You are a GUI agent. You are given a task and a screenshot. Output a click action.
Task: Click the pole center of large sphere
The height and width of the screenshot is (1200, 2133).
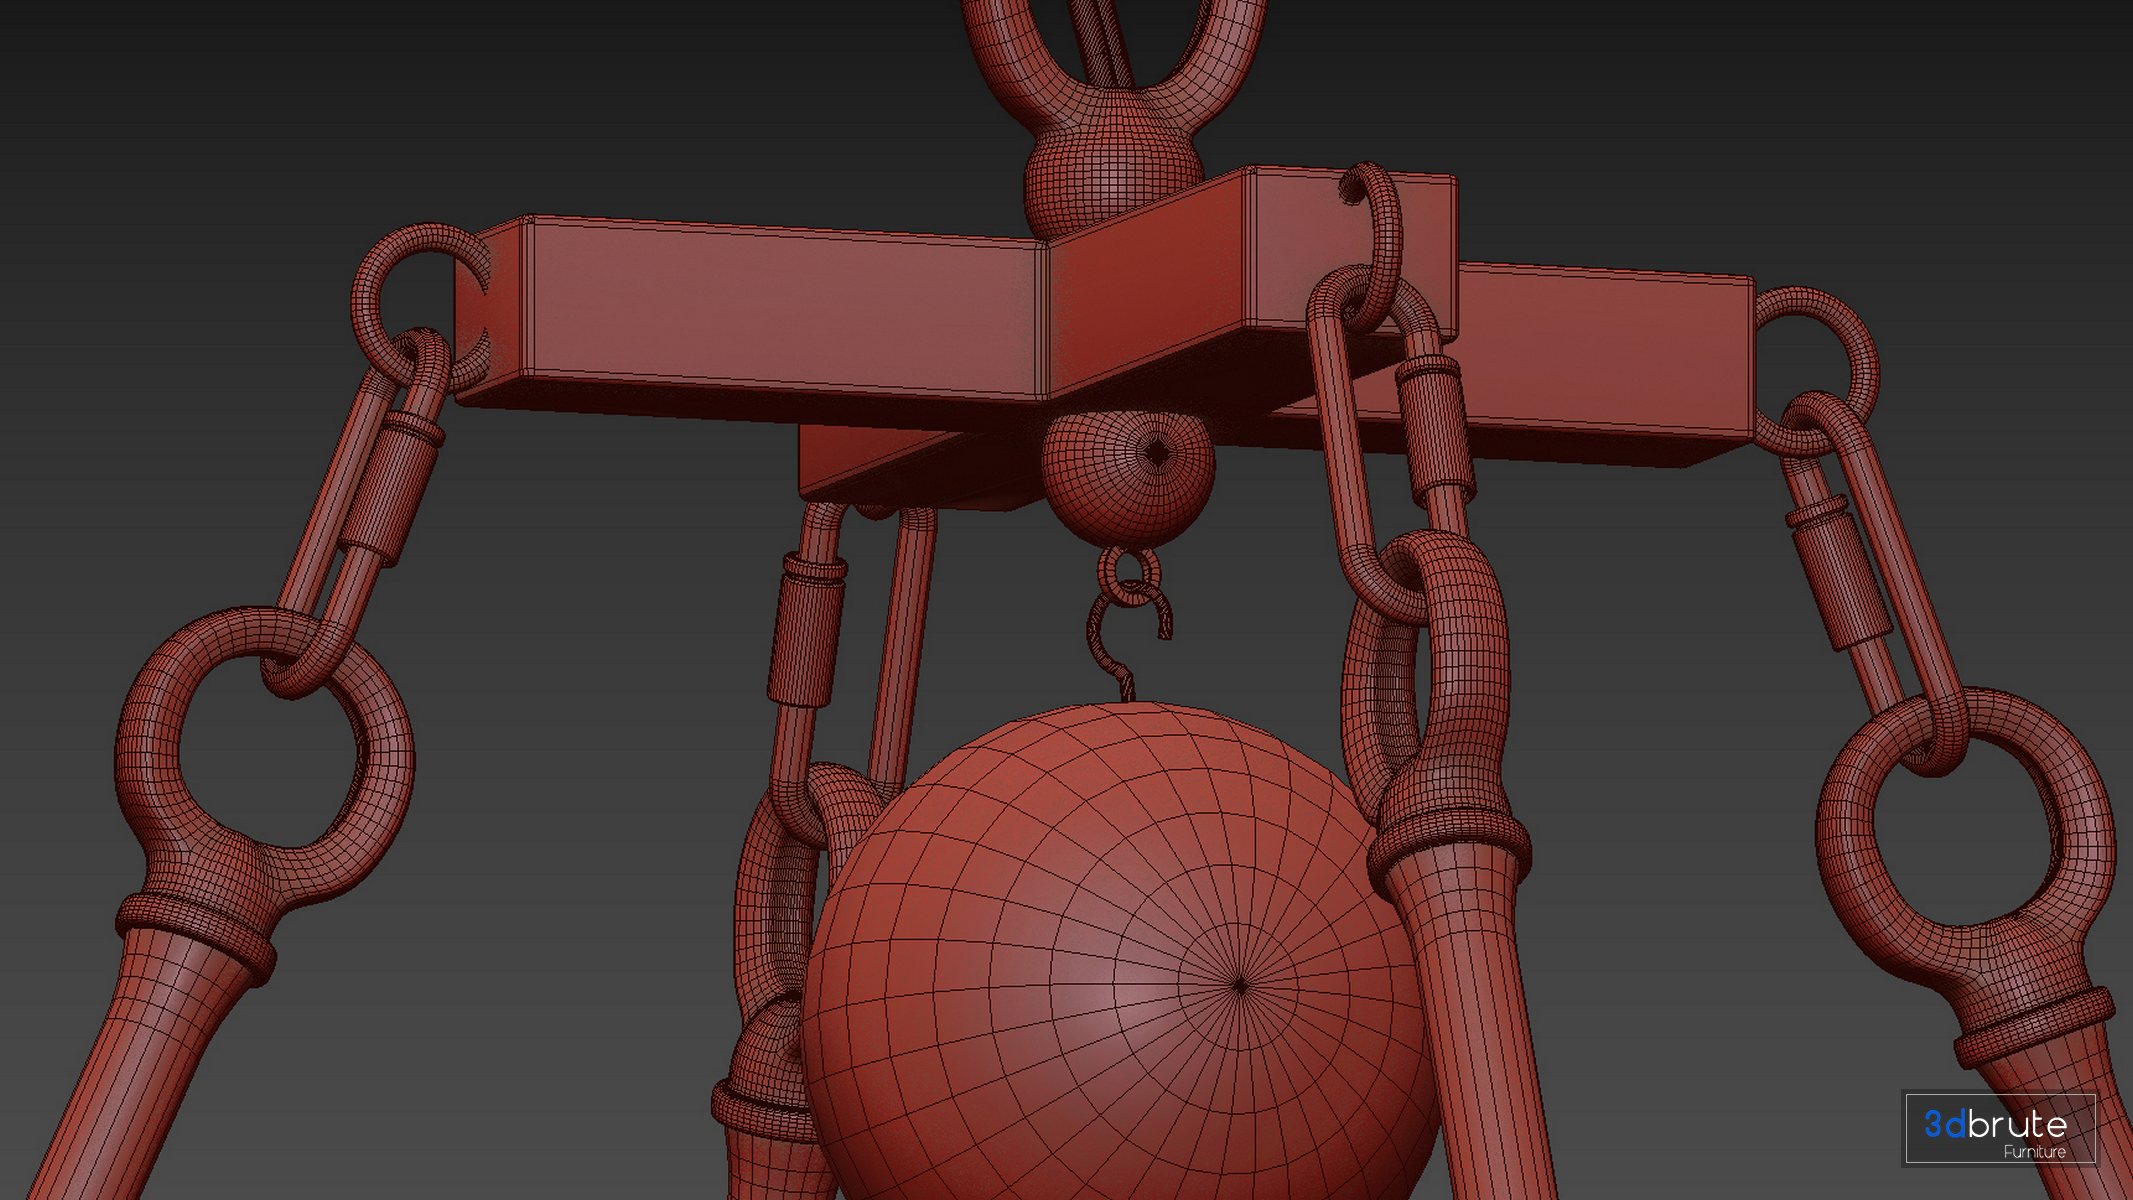(x=1240, y=985)
